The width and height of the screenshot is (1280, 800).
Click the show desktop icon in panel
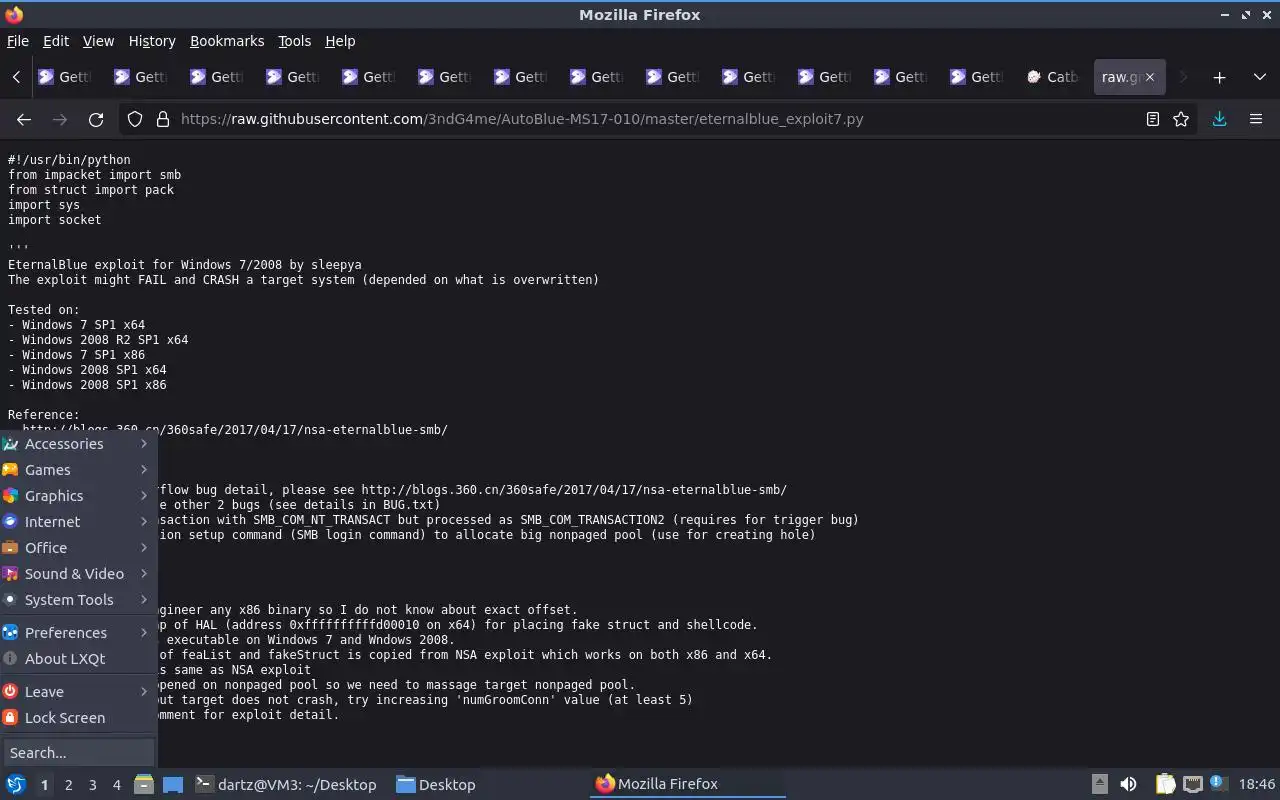click(173, 784)
